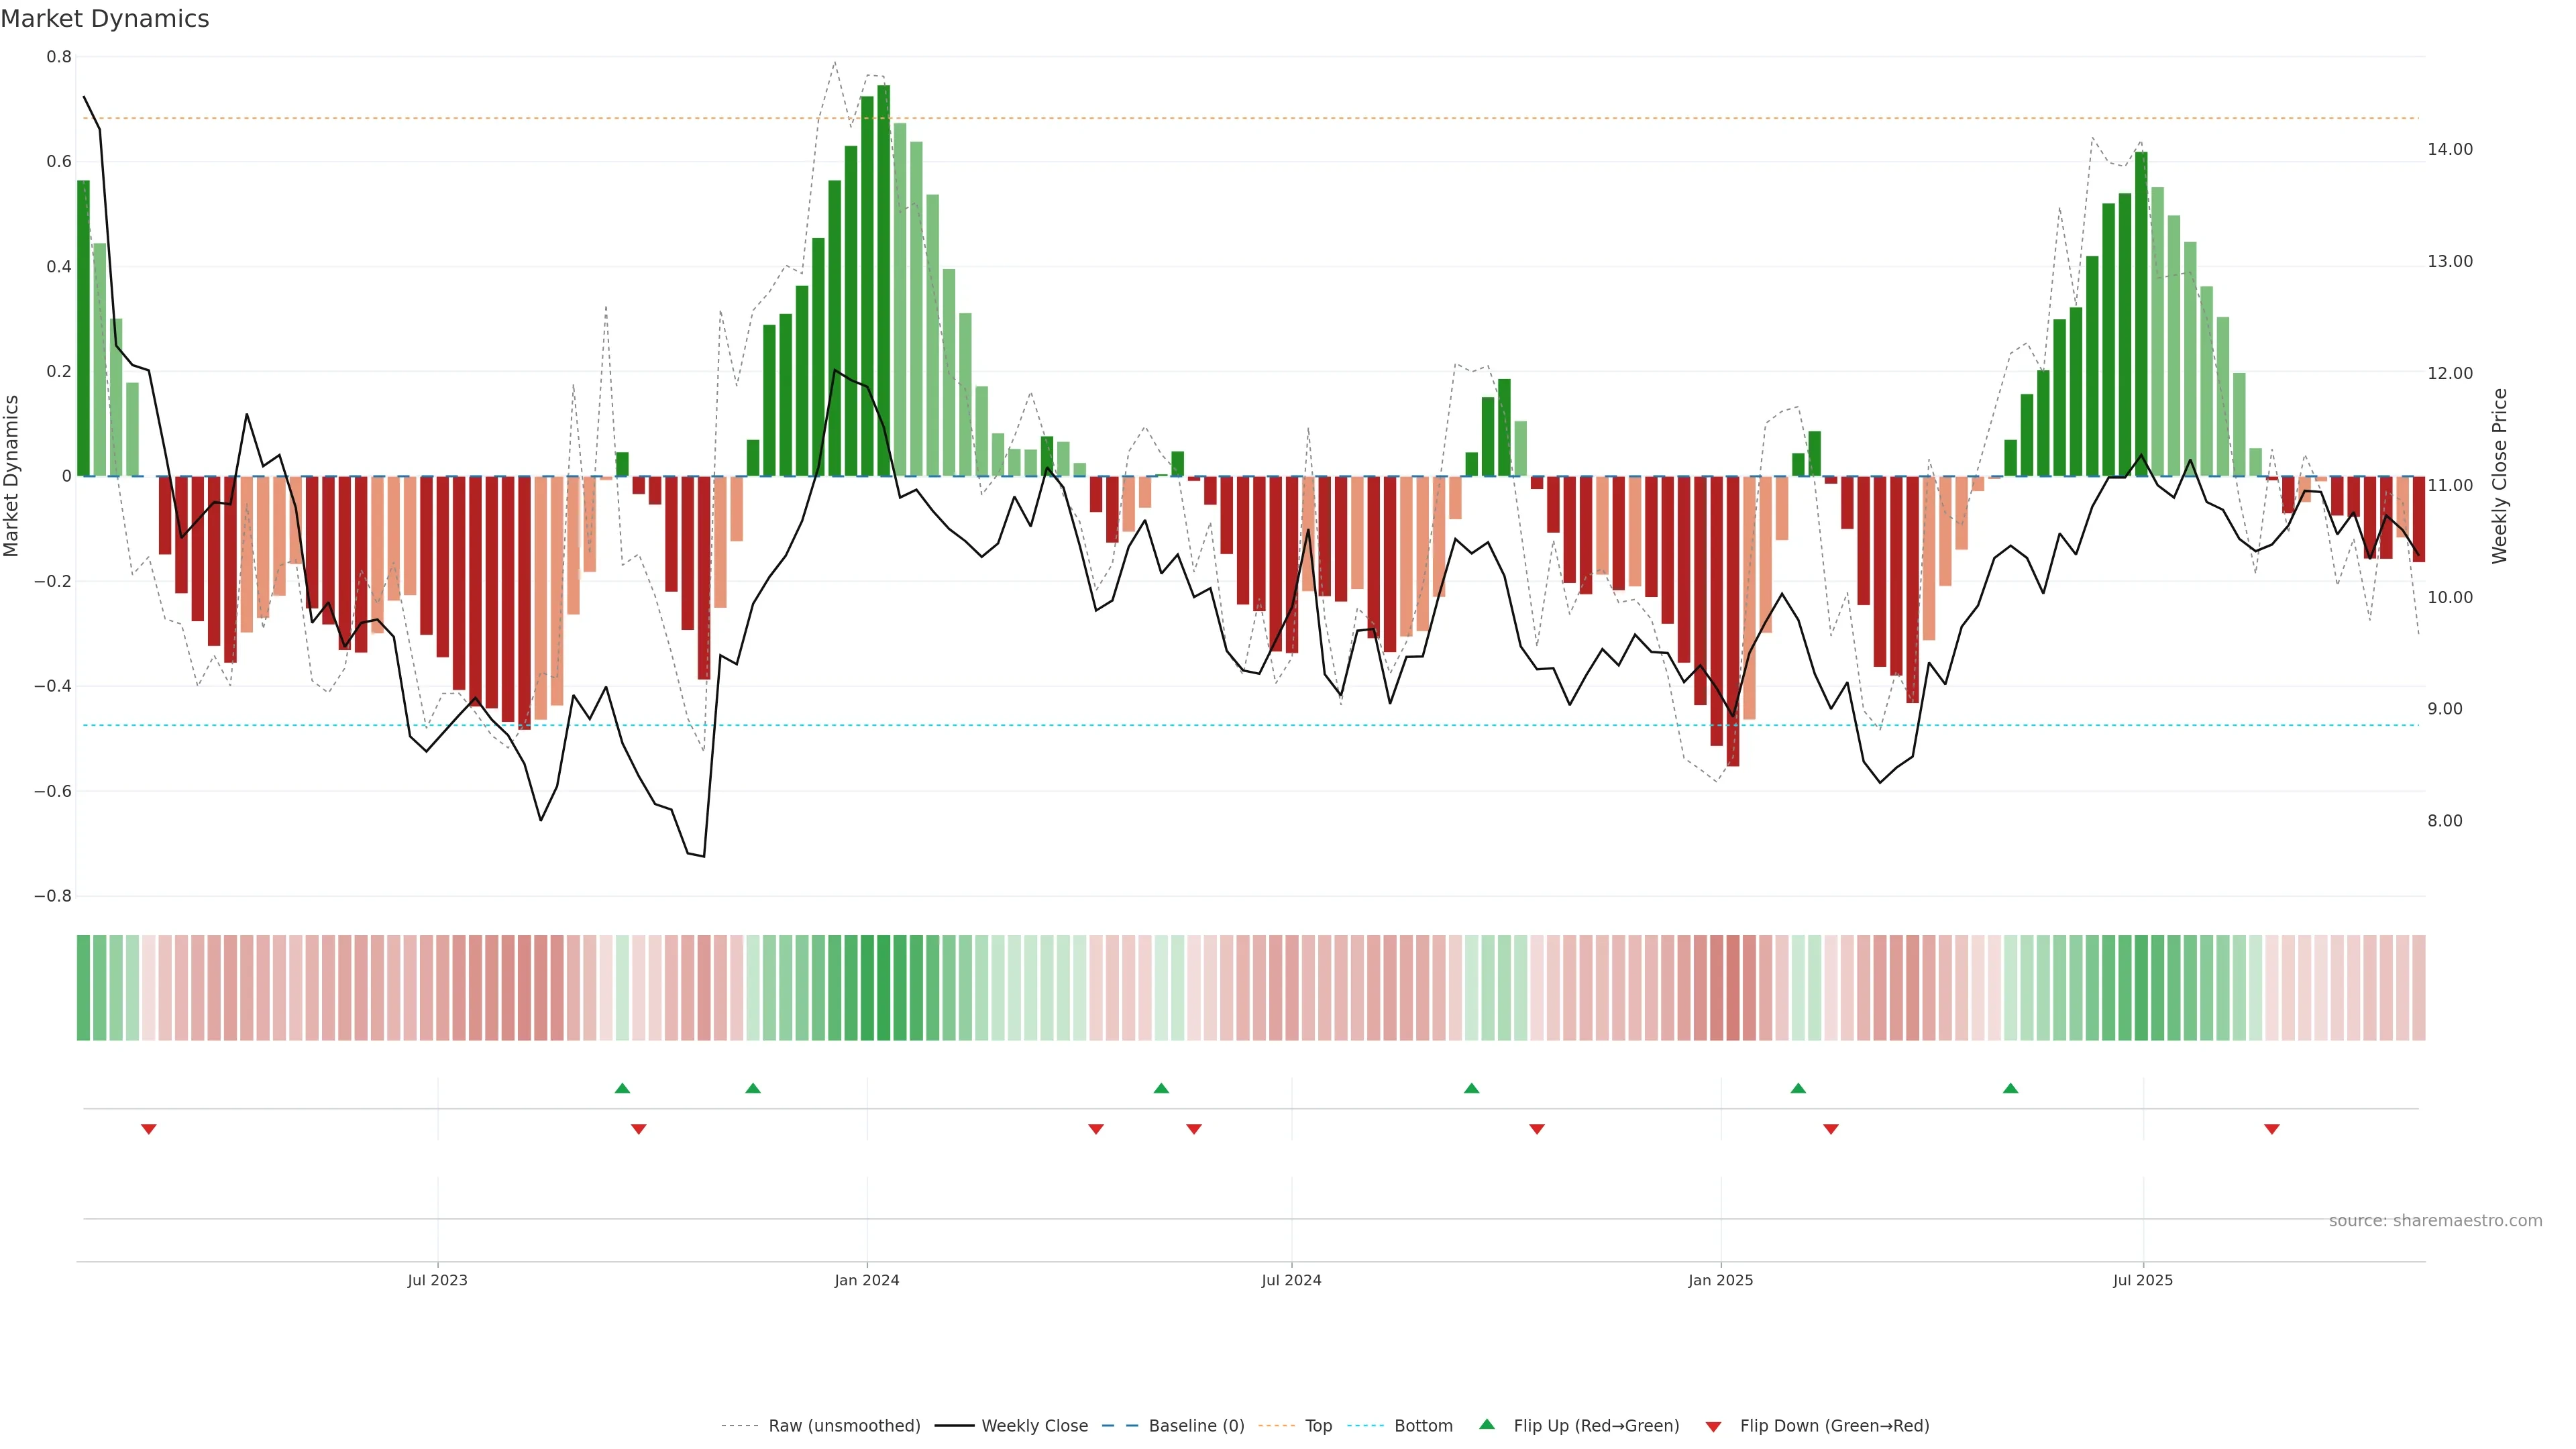The height and width of the screenshot is (1449, 2576).
Task: Click the Weekly Close Price axis title
Action: 2500,476
